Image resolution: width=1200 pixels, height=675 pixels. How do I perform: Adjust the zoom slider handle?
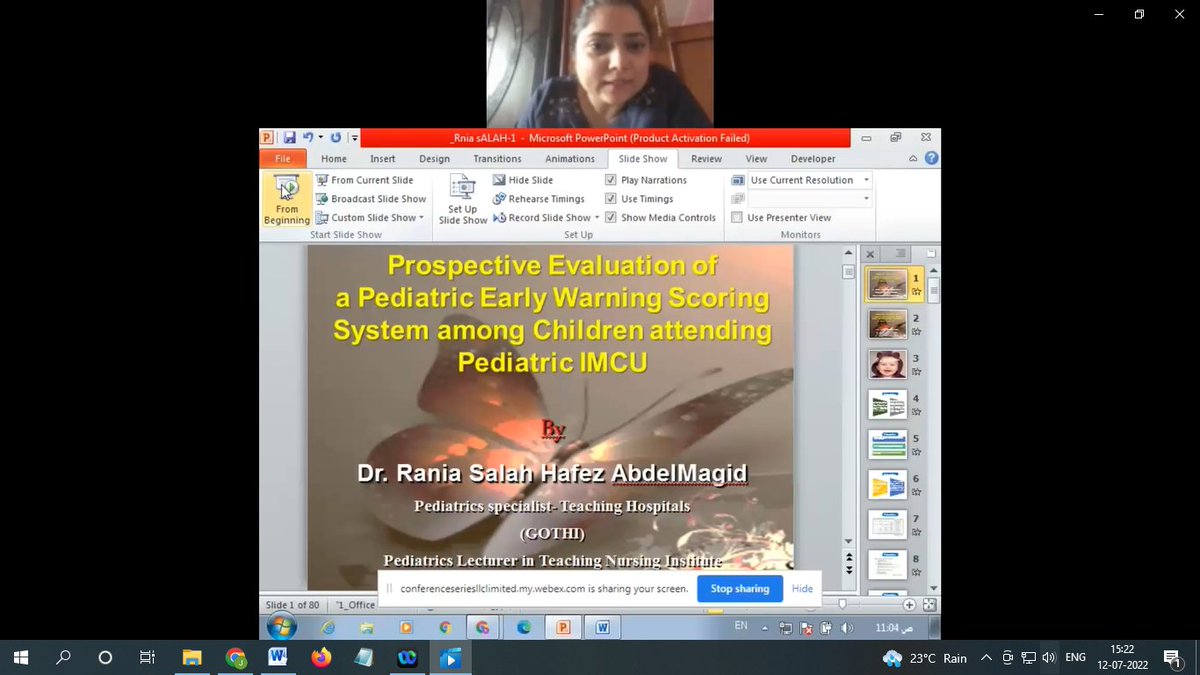point(842,605)
